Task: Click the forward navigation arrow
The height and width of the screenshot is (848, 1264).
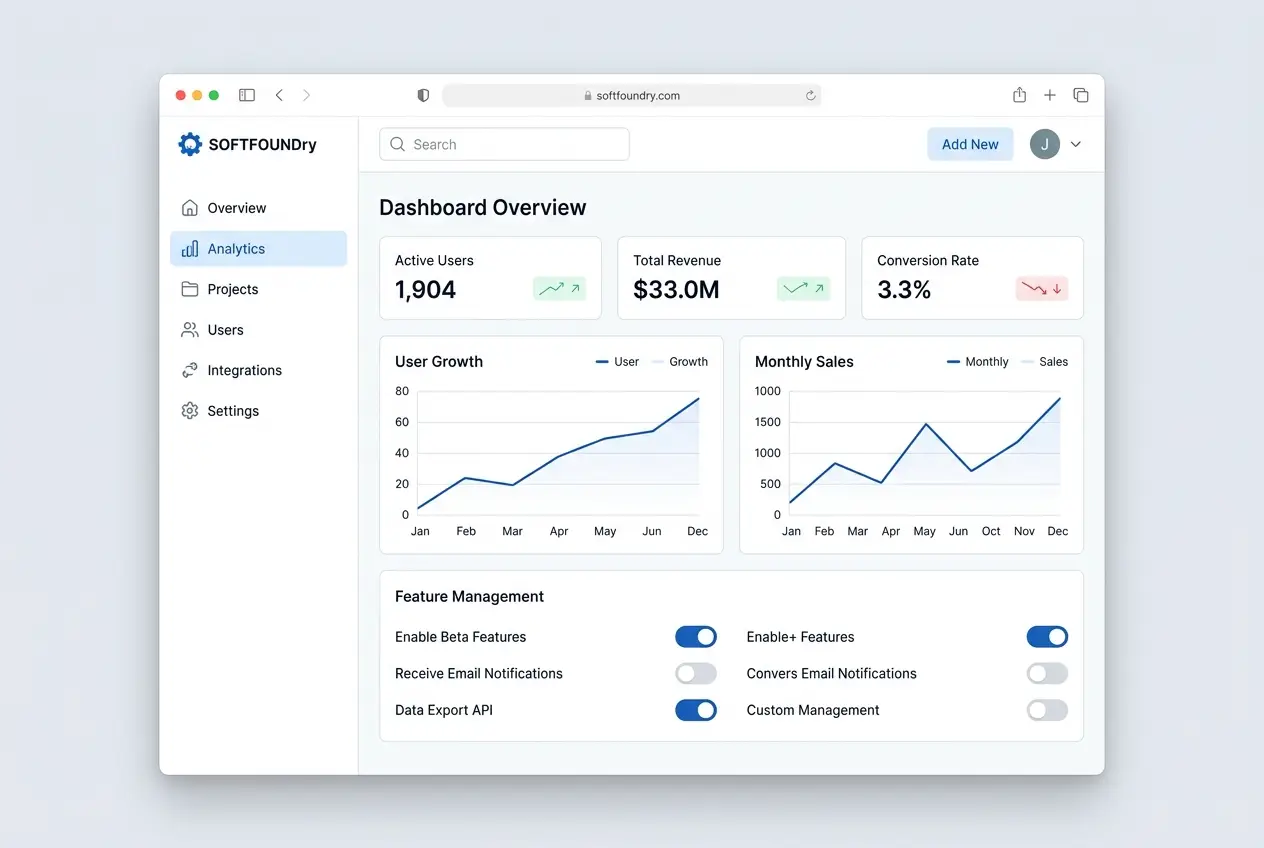Action: [307, 94]
